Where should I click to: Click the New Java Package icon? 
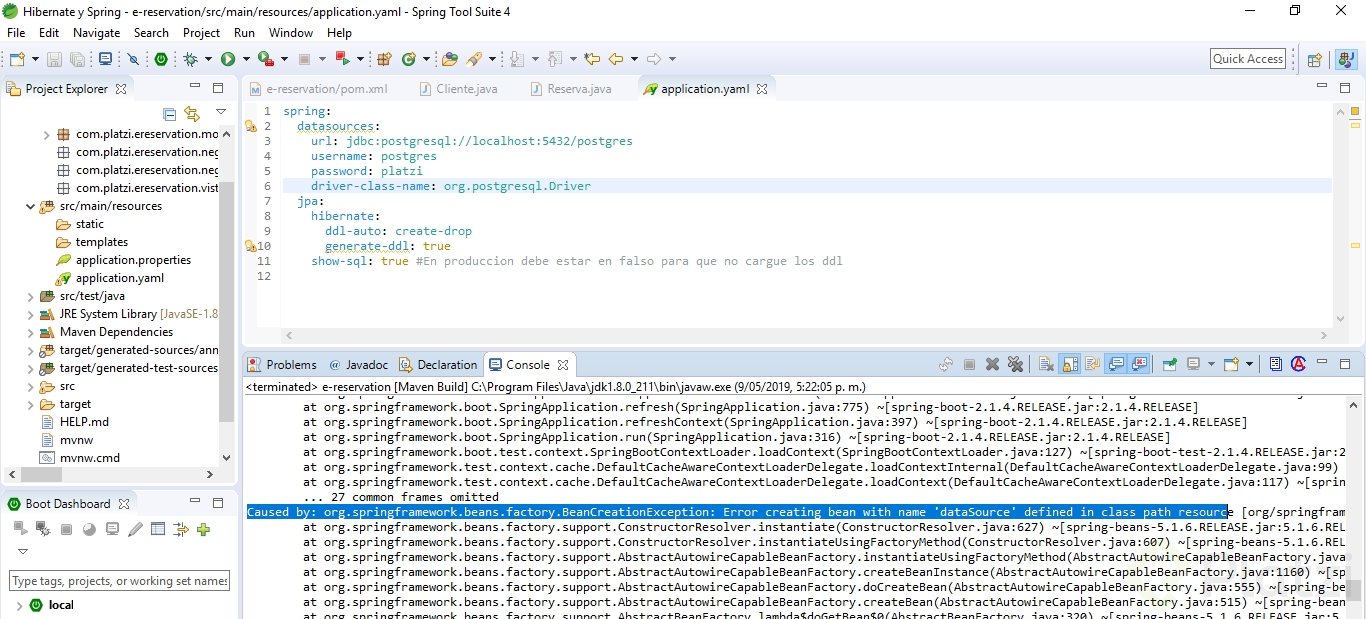pos(384,59)
